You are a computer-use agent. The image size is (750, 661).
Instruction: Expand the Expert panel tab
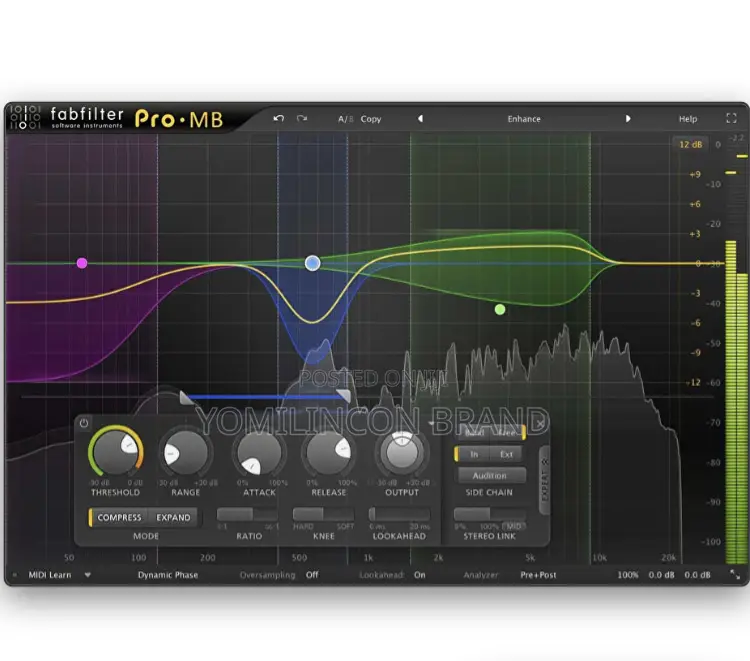click(544, 481)
